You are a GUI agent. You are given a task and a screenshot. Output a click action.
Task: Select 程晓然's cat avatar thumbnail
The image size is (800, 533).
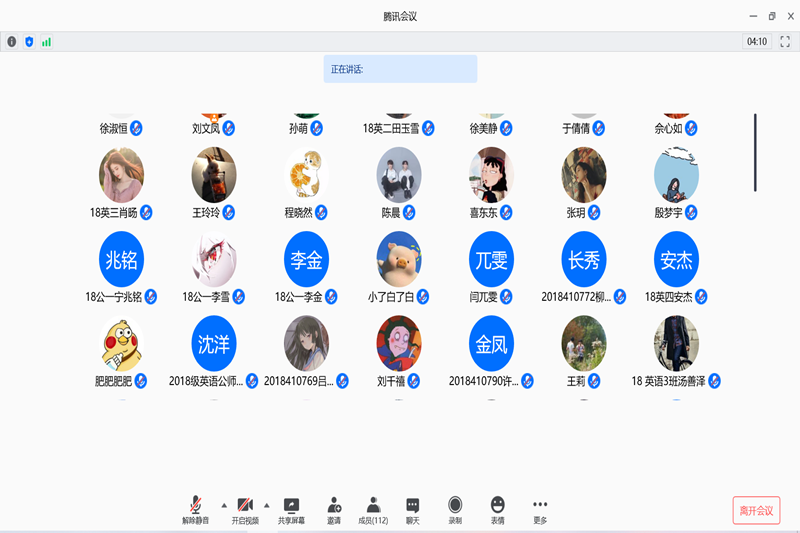click(x=306, y=175)
